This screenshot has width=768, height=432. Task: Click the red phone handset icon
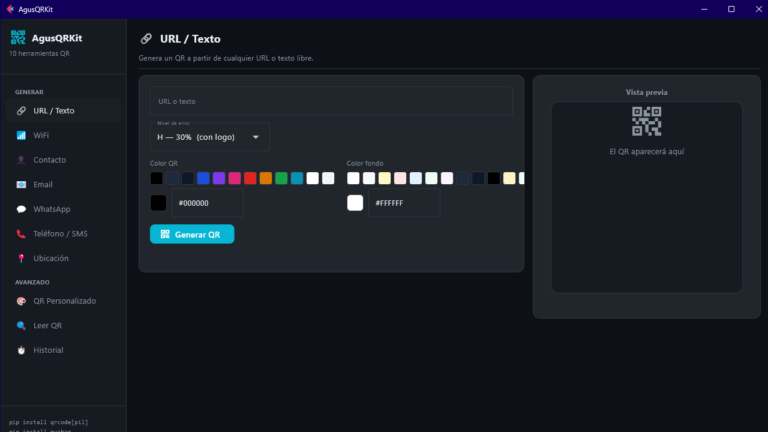pyautogui.click(x=21, y=234)
